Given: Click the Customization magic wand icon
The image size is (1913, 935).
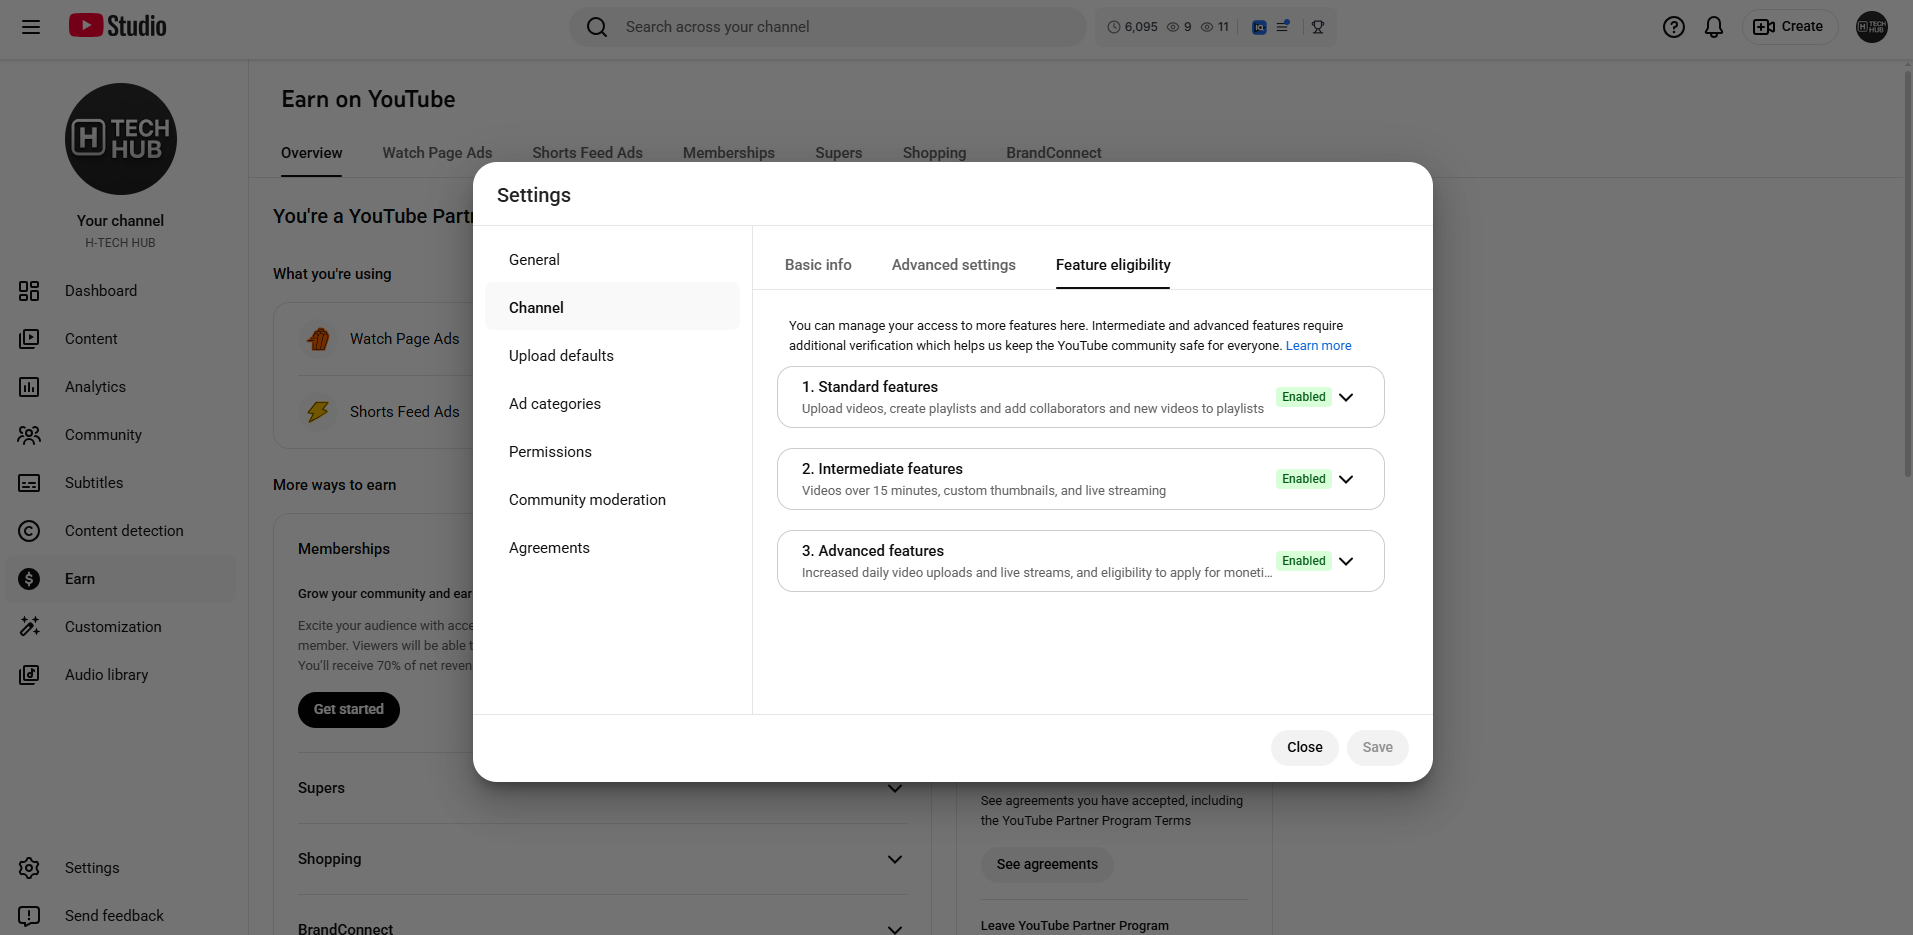Looking at the screenshot, I should point(29,627).
